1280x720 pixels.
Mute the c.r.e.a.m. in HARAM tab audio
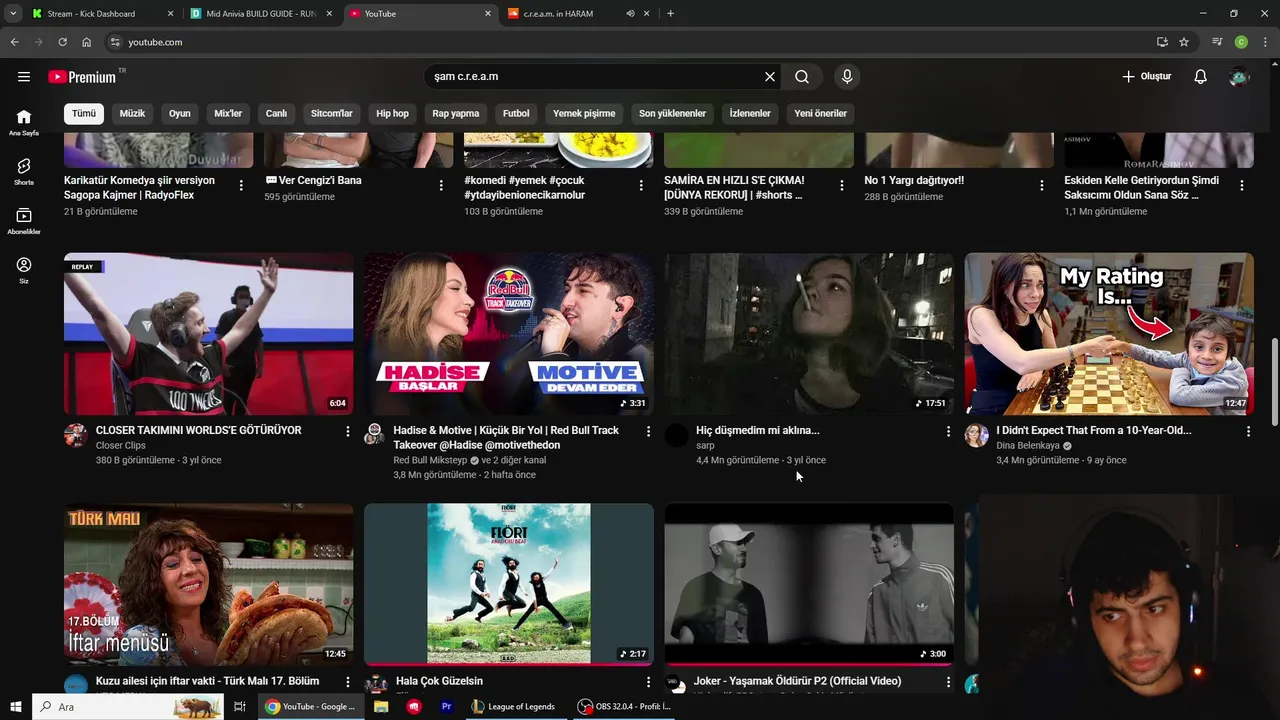tap(630, 14)
